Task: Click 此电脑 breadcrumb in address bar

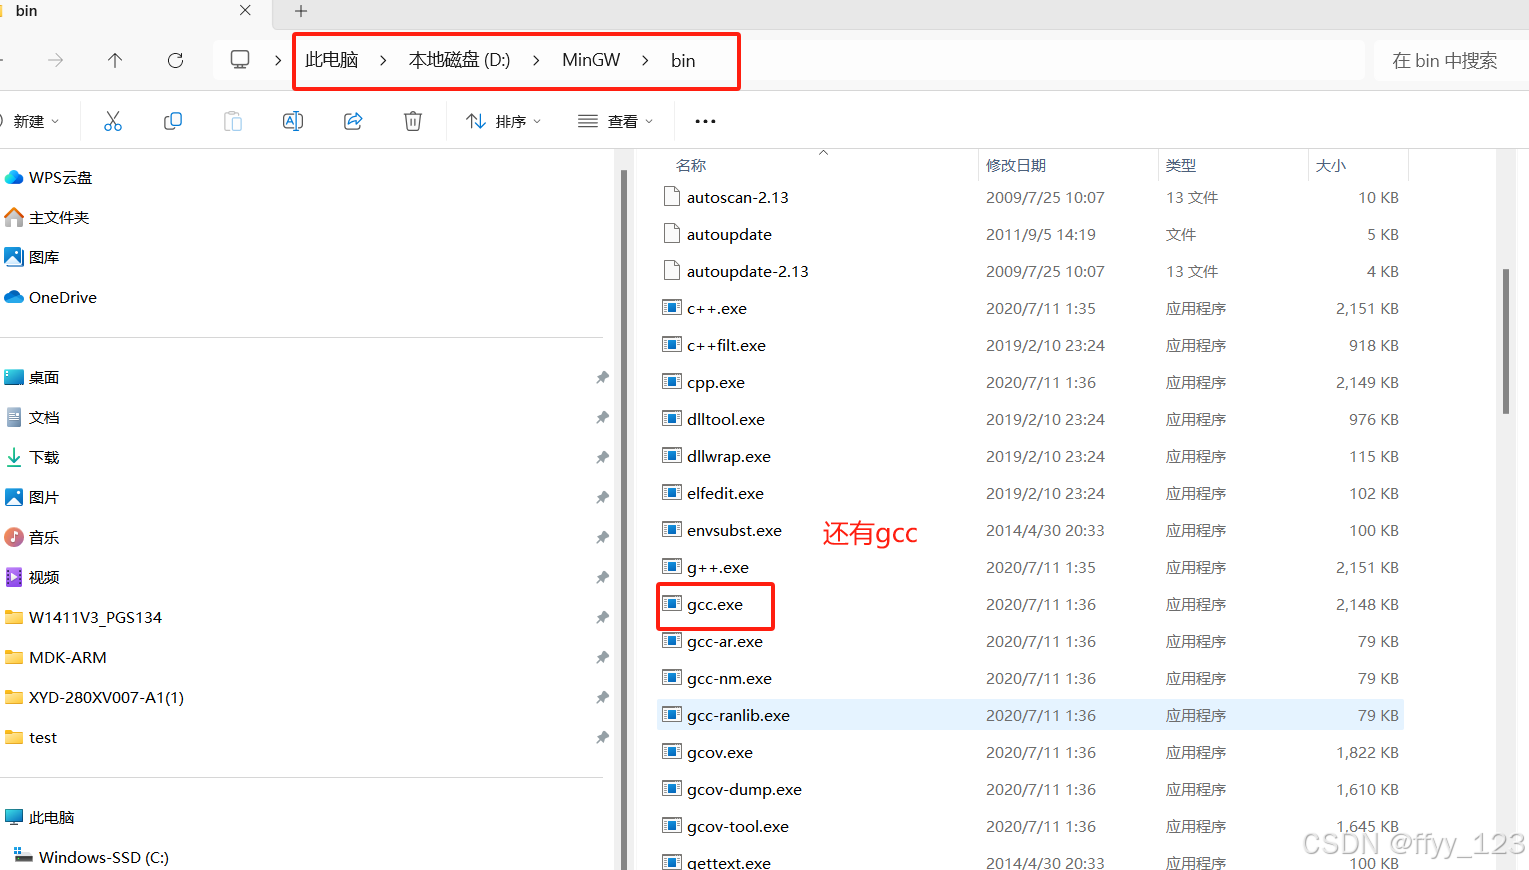Action: point(332,60)
